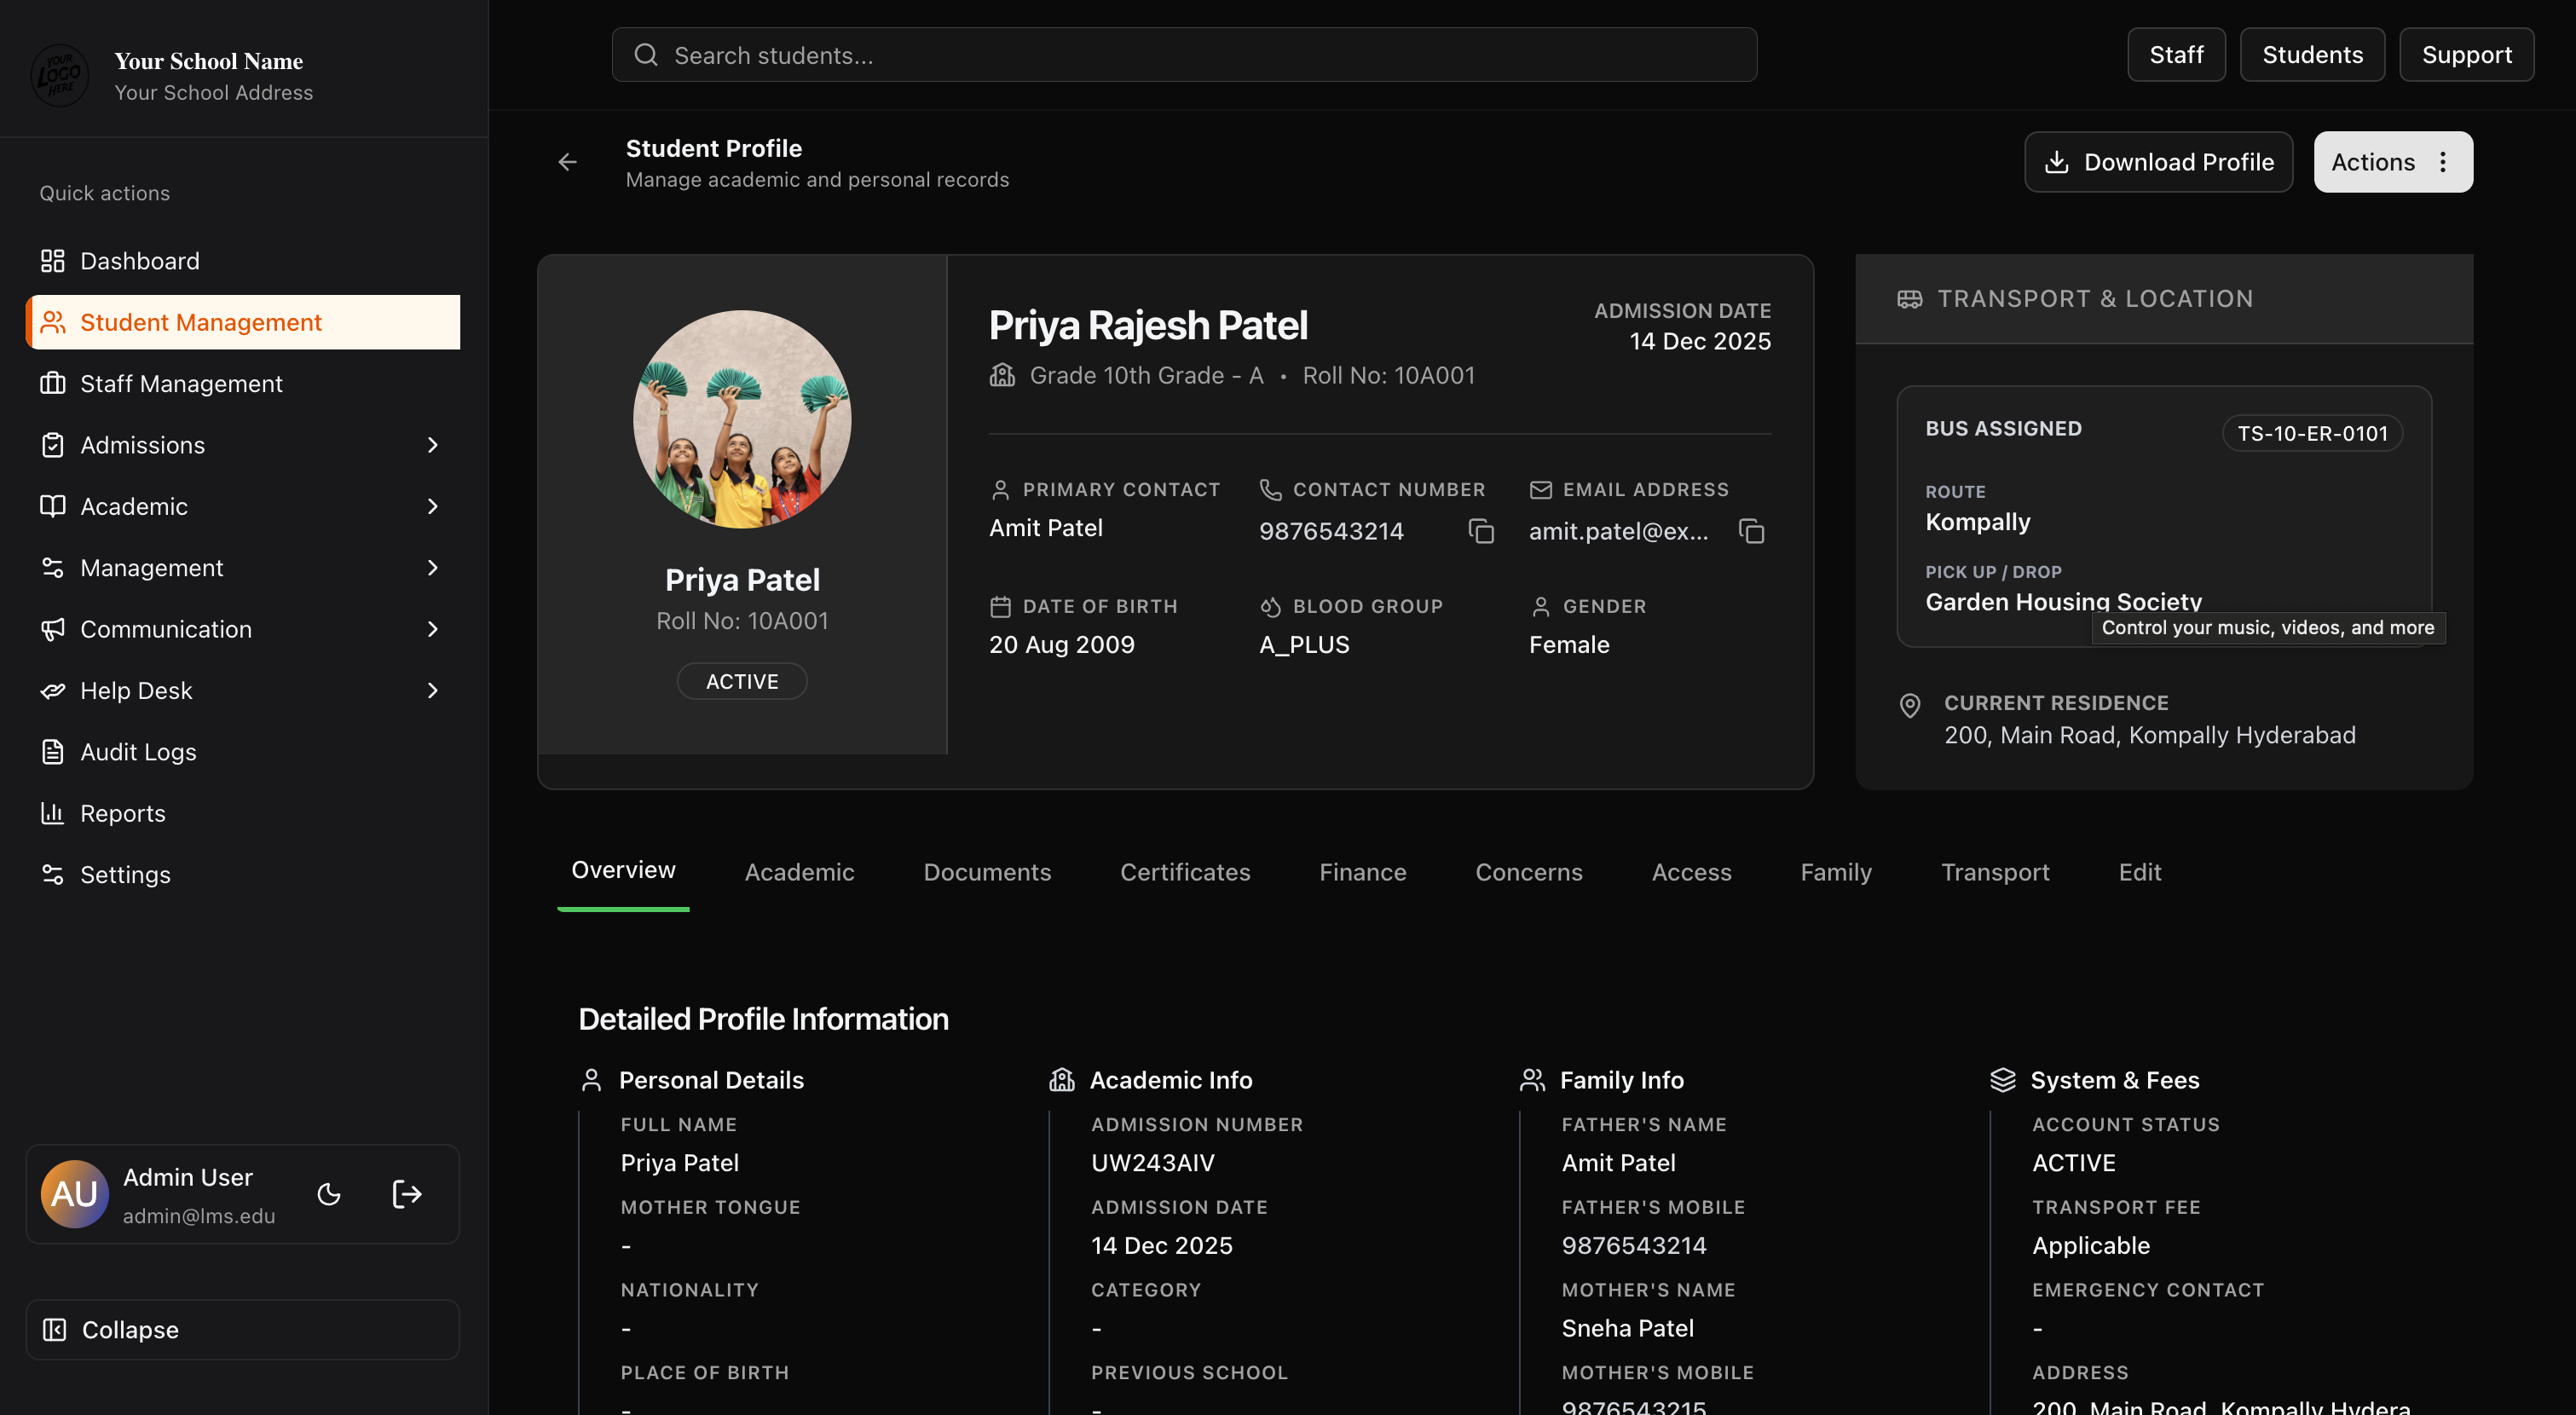This screenshot has width=2576, height=1415.
Task: Toggle dark mode with the moon icon
Action: point(329,1194)
